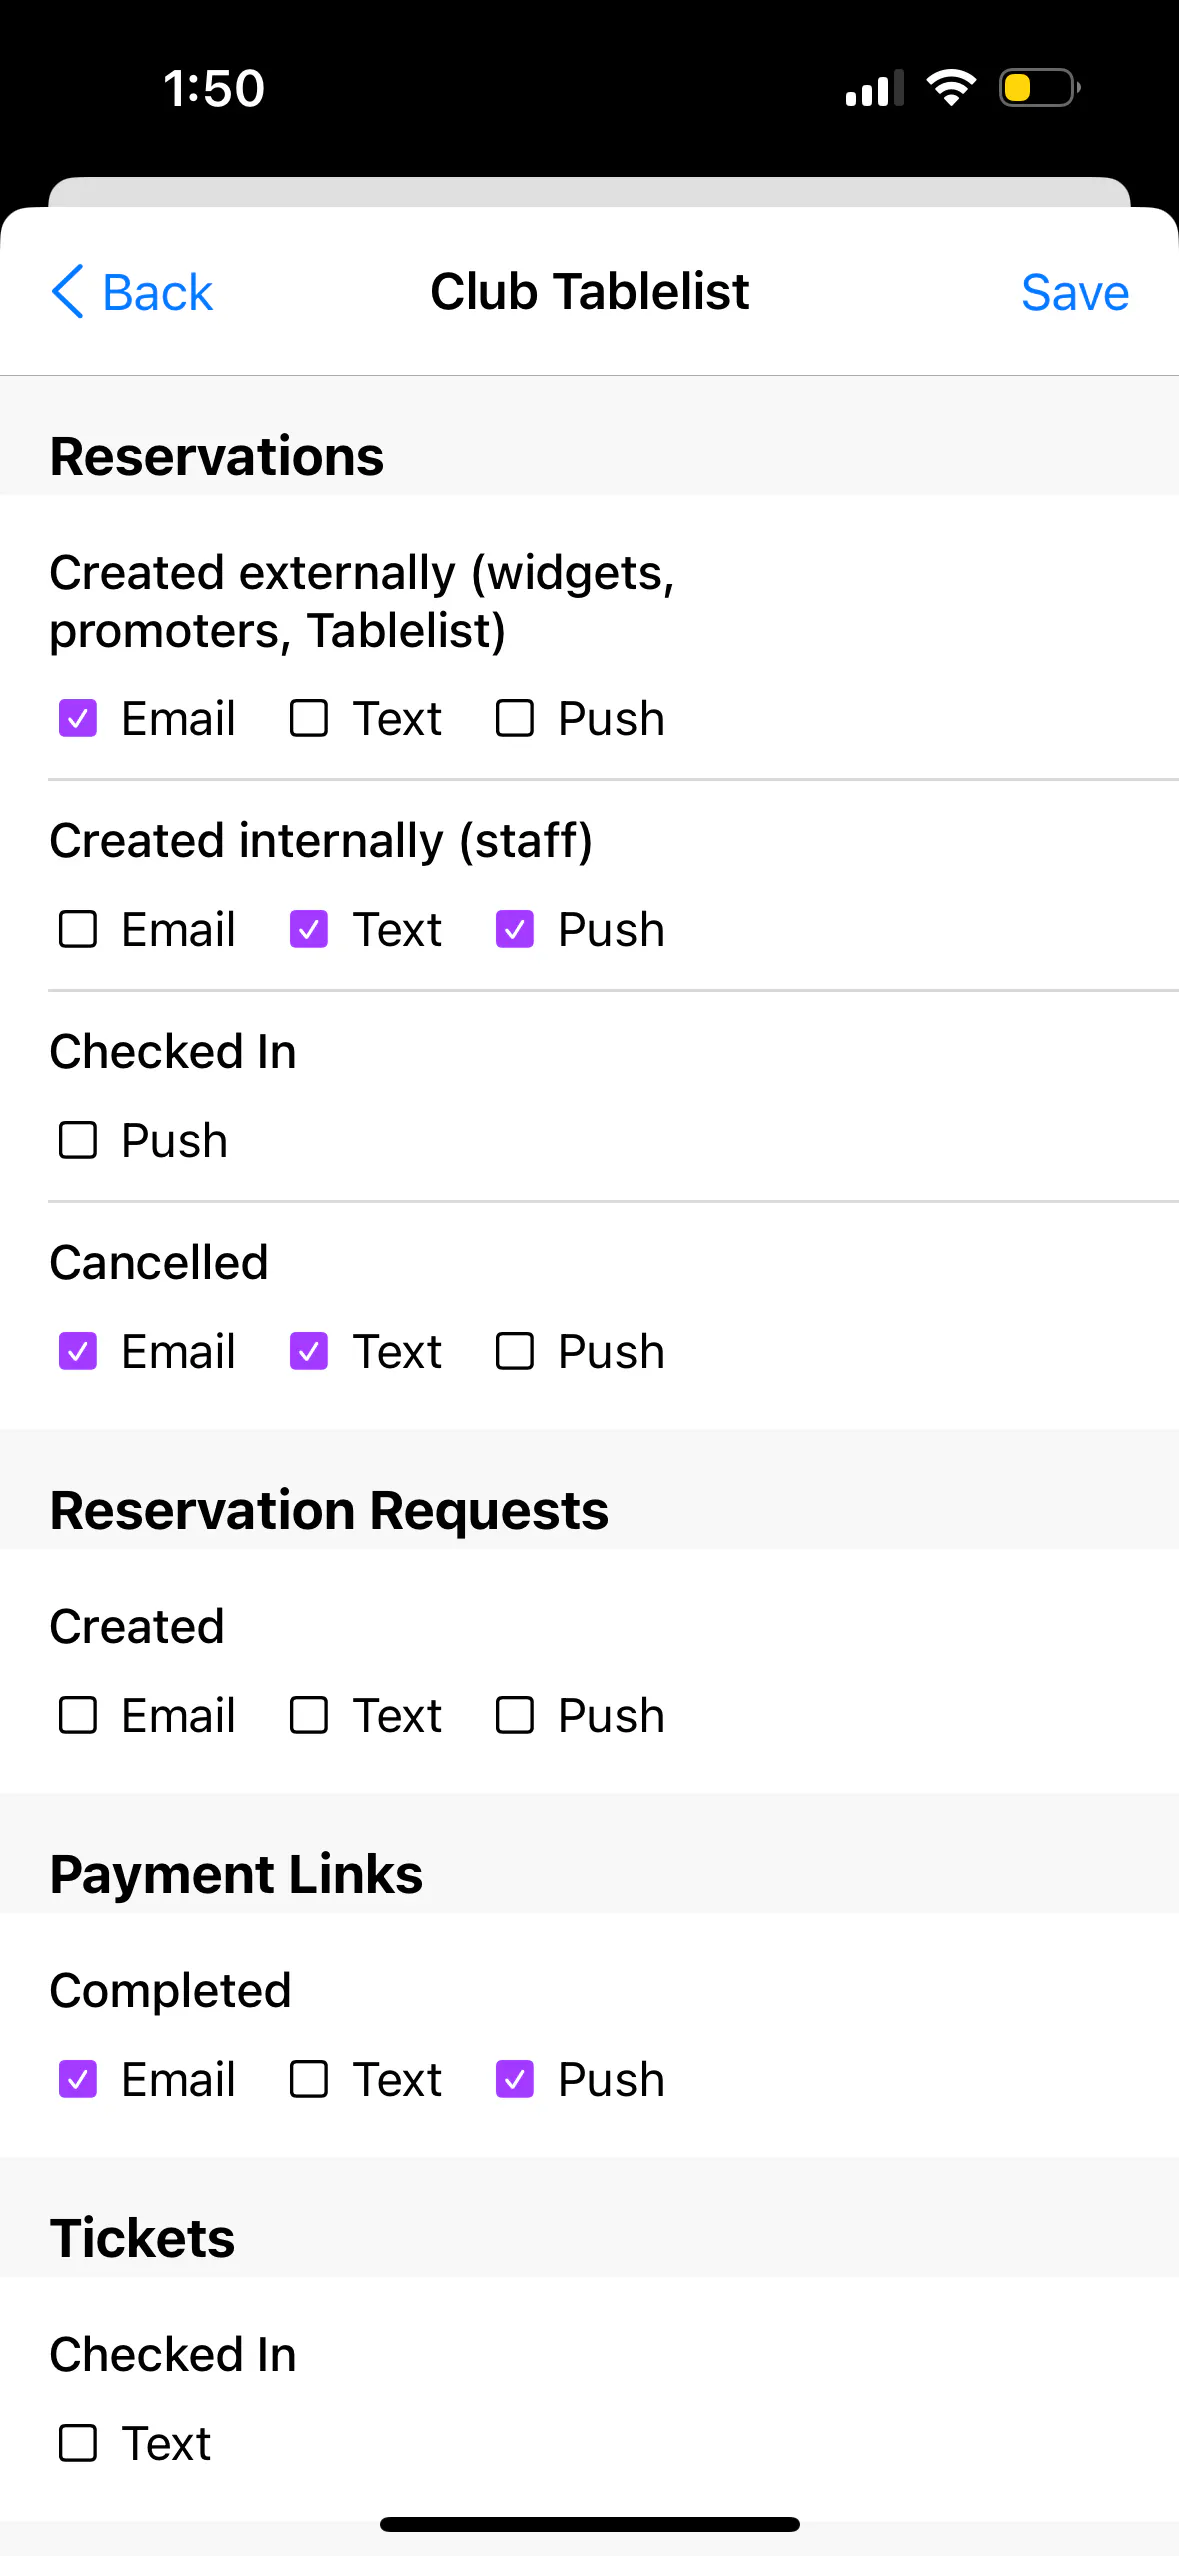Screen dimensions: 1179x2556
Task: Enable Email for Reservation Requests Created
Action: pos(78,1715)
